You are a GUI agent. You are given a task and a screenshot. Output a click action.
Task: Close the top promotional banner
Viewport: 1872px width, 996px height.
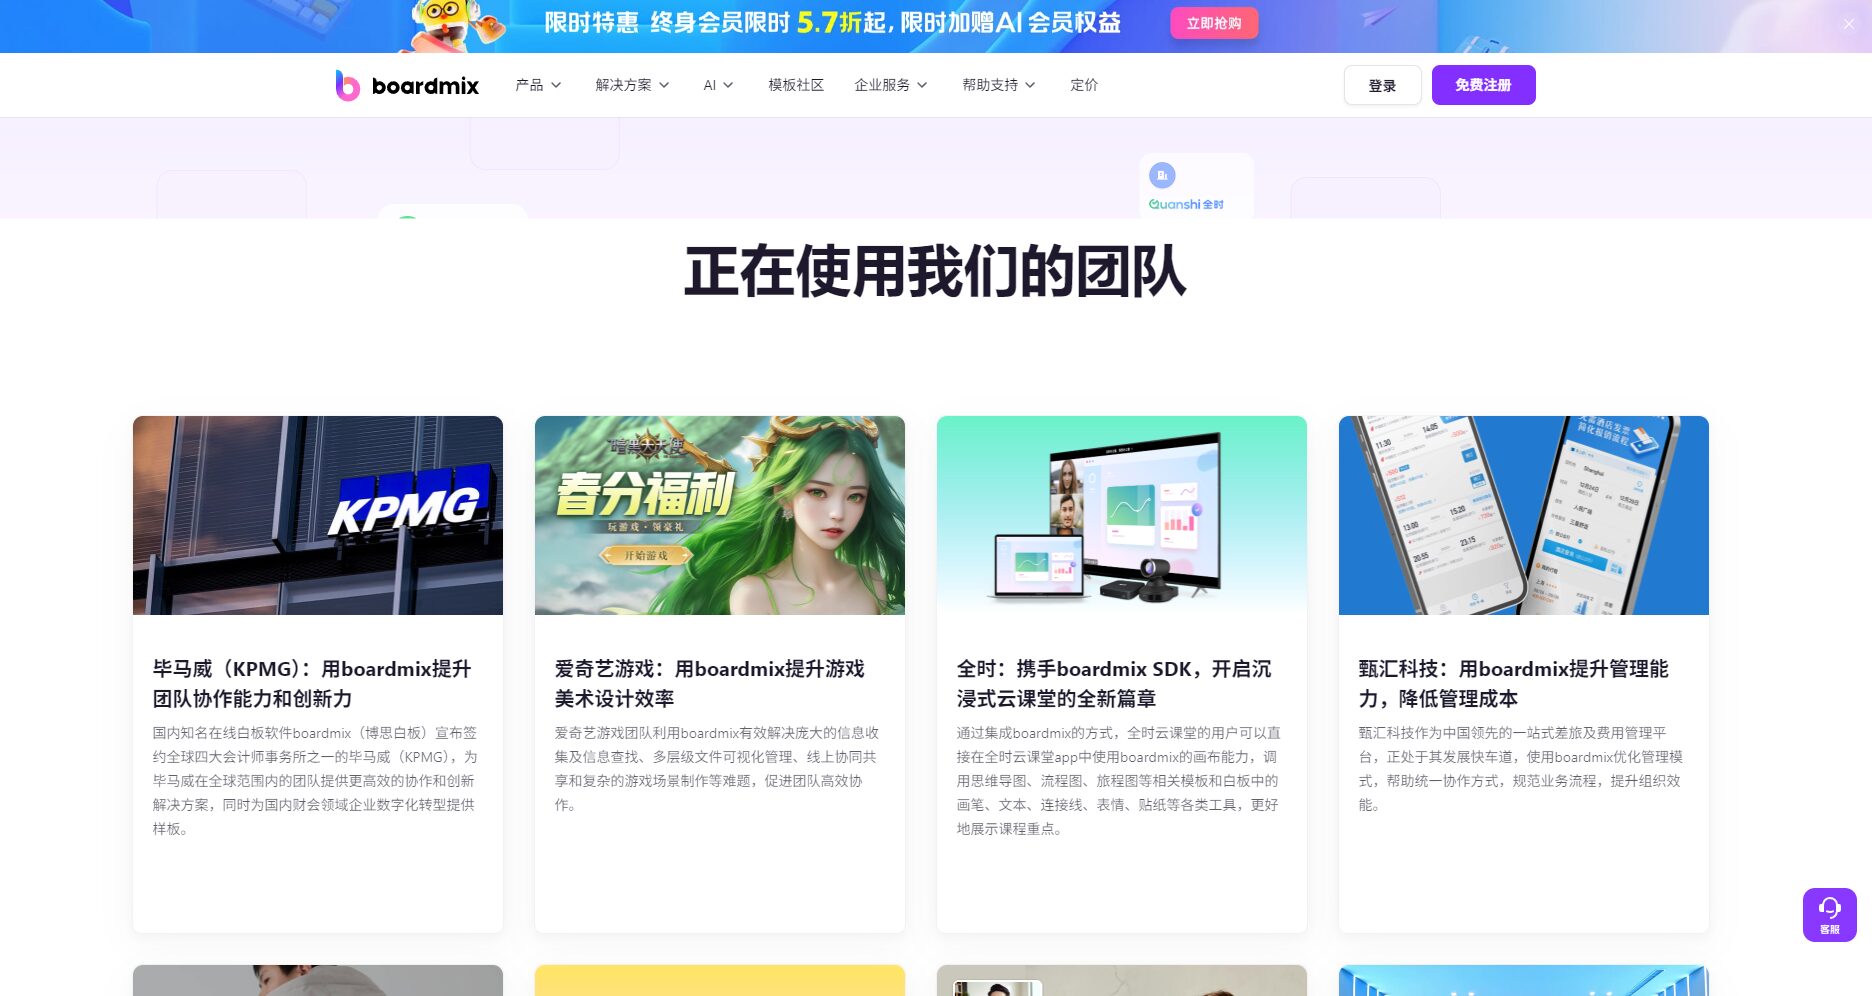coord(1848,24)
